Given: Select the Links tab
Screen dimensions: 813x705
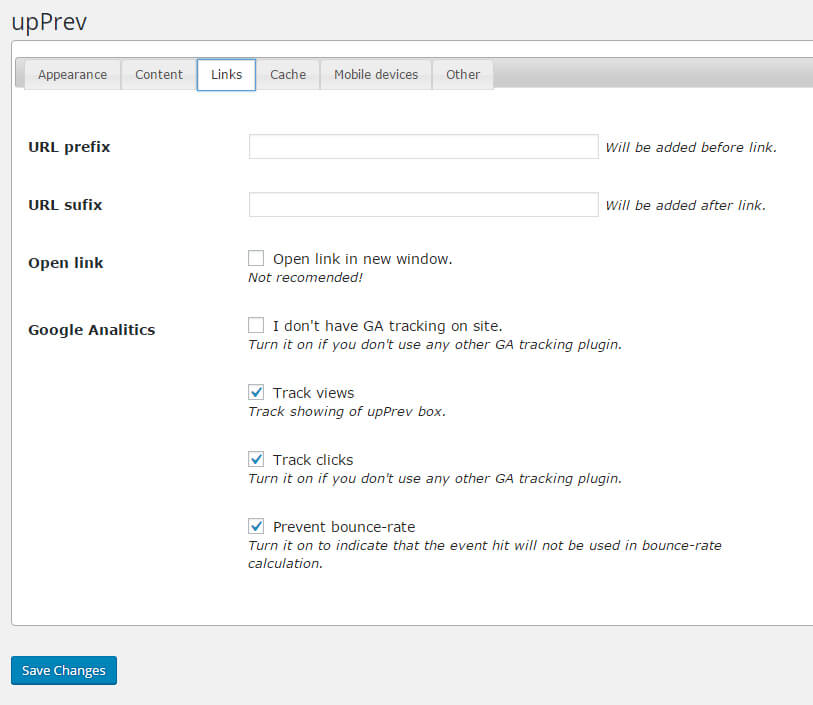Looking at the screenshot, I should click(x=226, y=75).
